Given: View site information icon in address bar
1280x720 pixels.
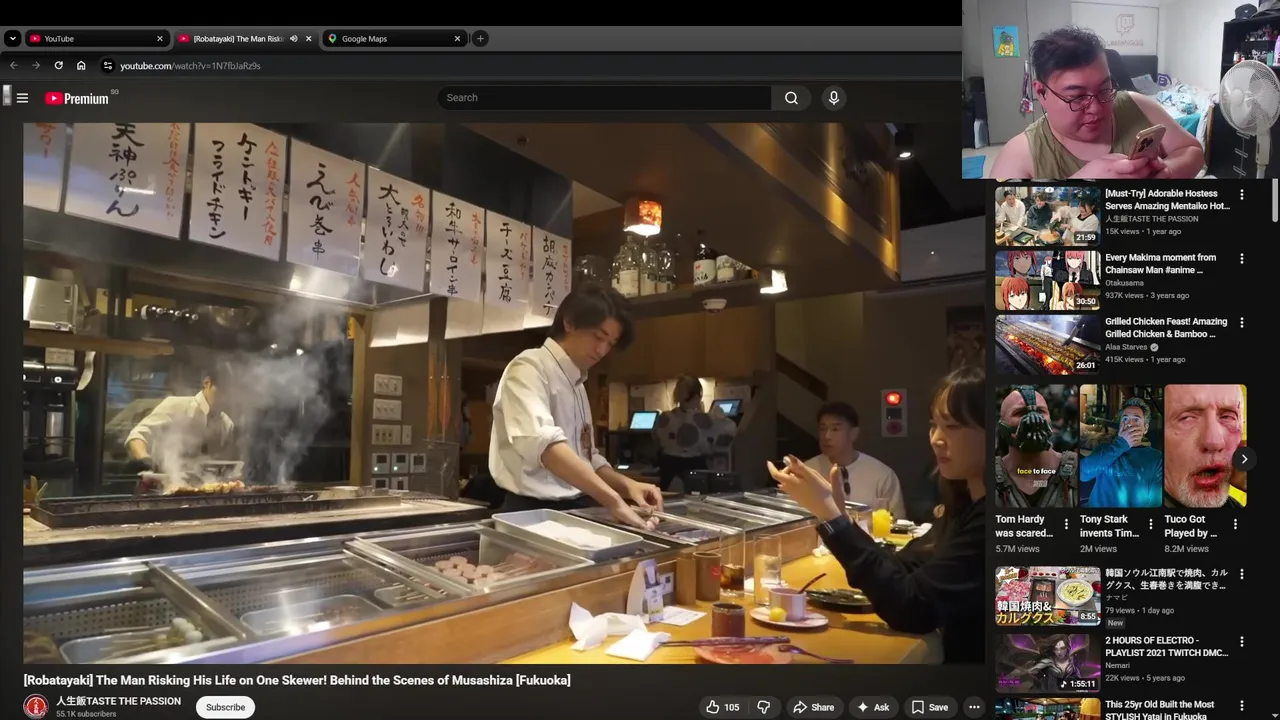Looking at the screenshot, I should point(107,65).
